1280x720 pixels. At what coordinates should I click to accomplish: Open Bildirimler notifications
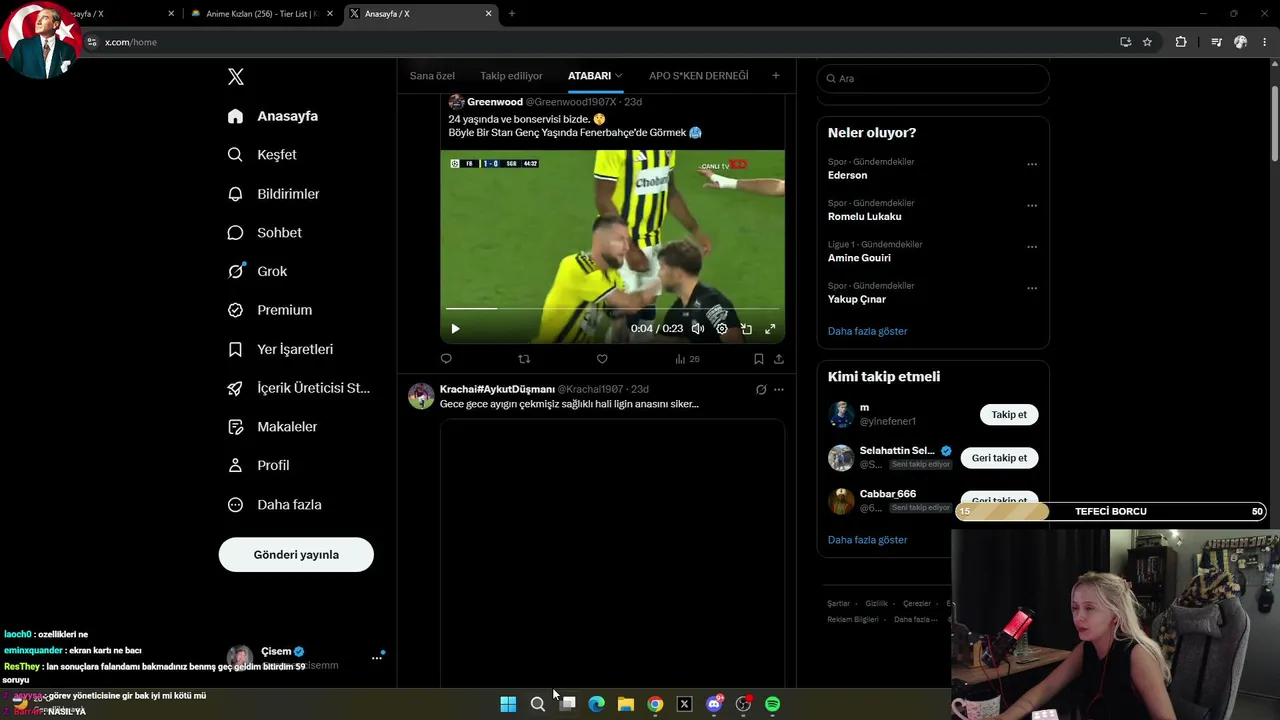coord(274,194)
